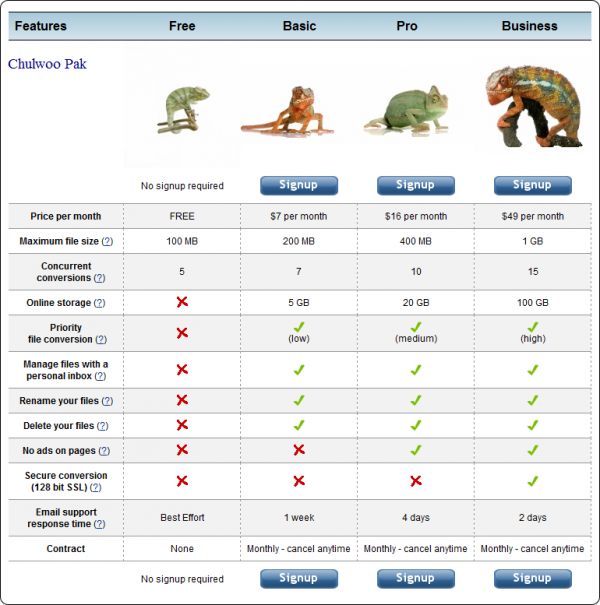Open help icon beside Maximum file size

click(107, 242)
